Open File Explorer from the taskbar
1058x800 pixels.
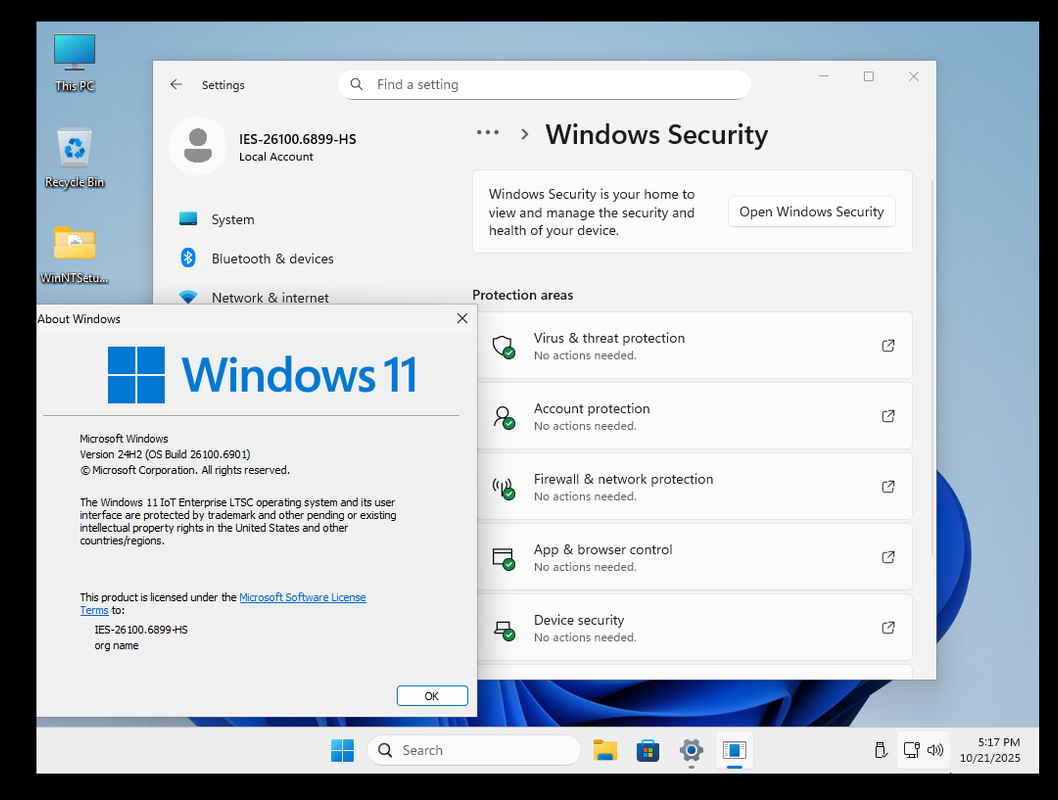[605, 750]
